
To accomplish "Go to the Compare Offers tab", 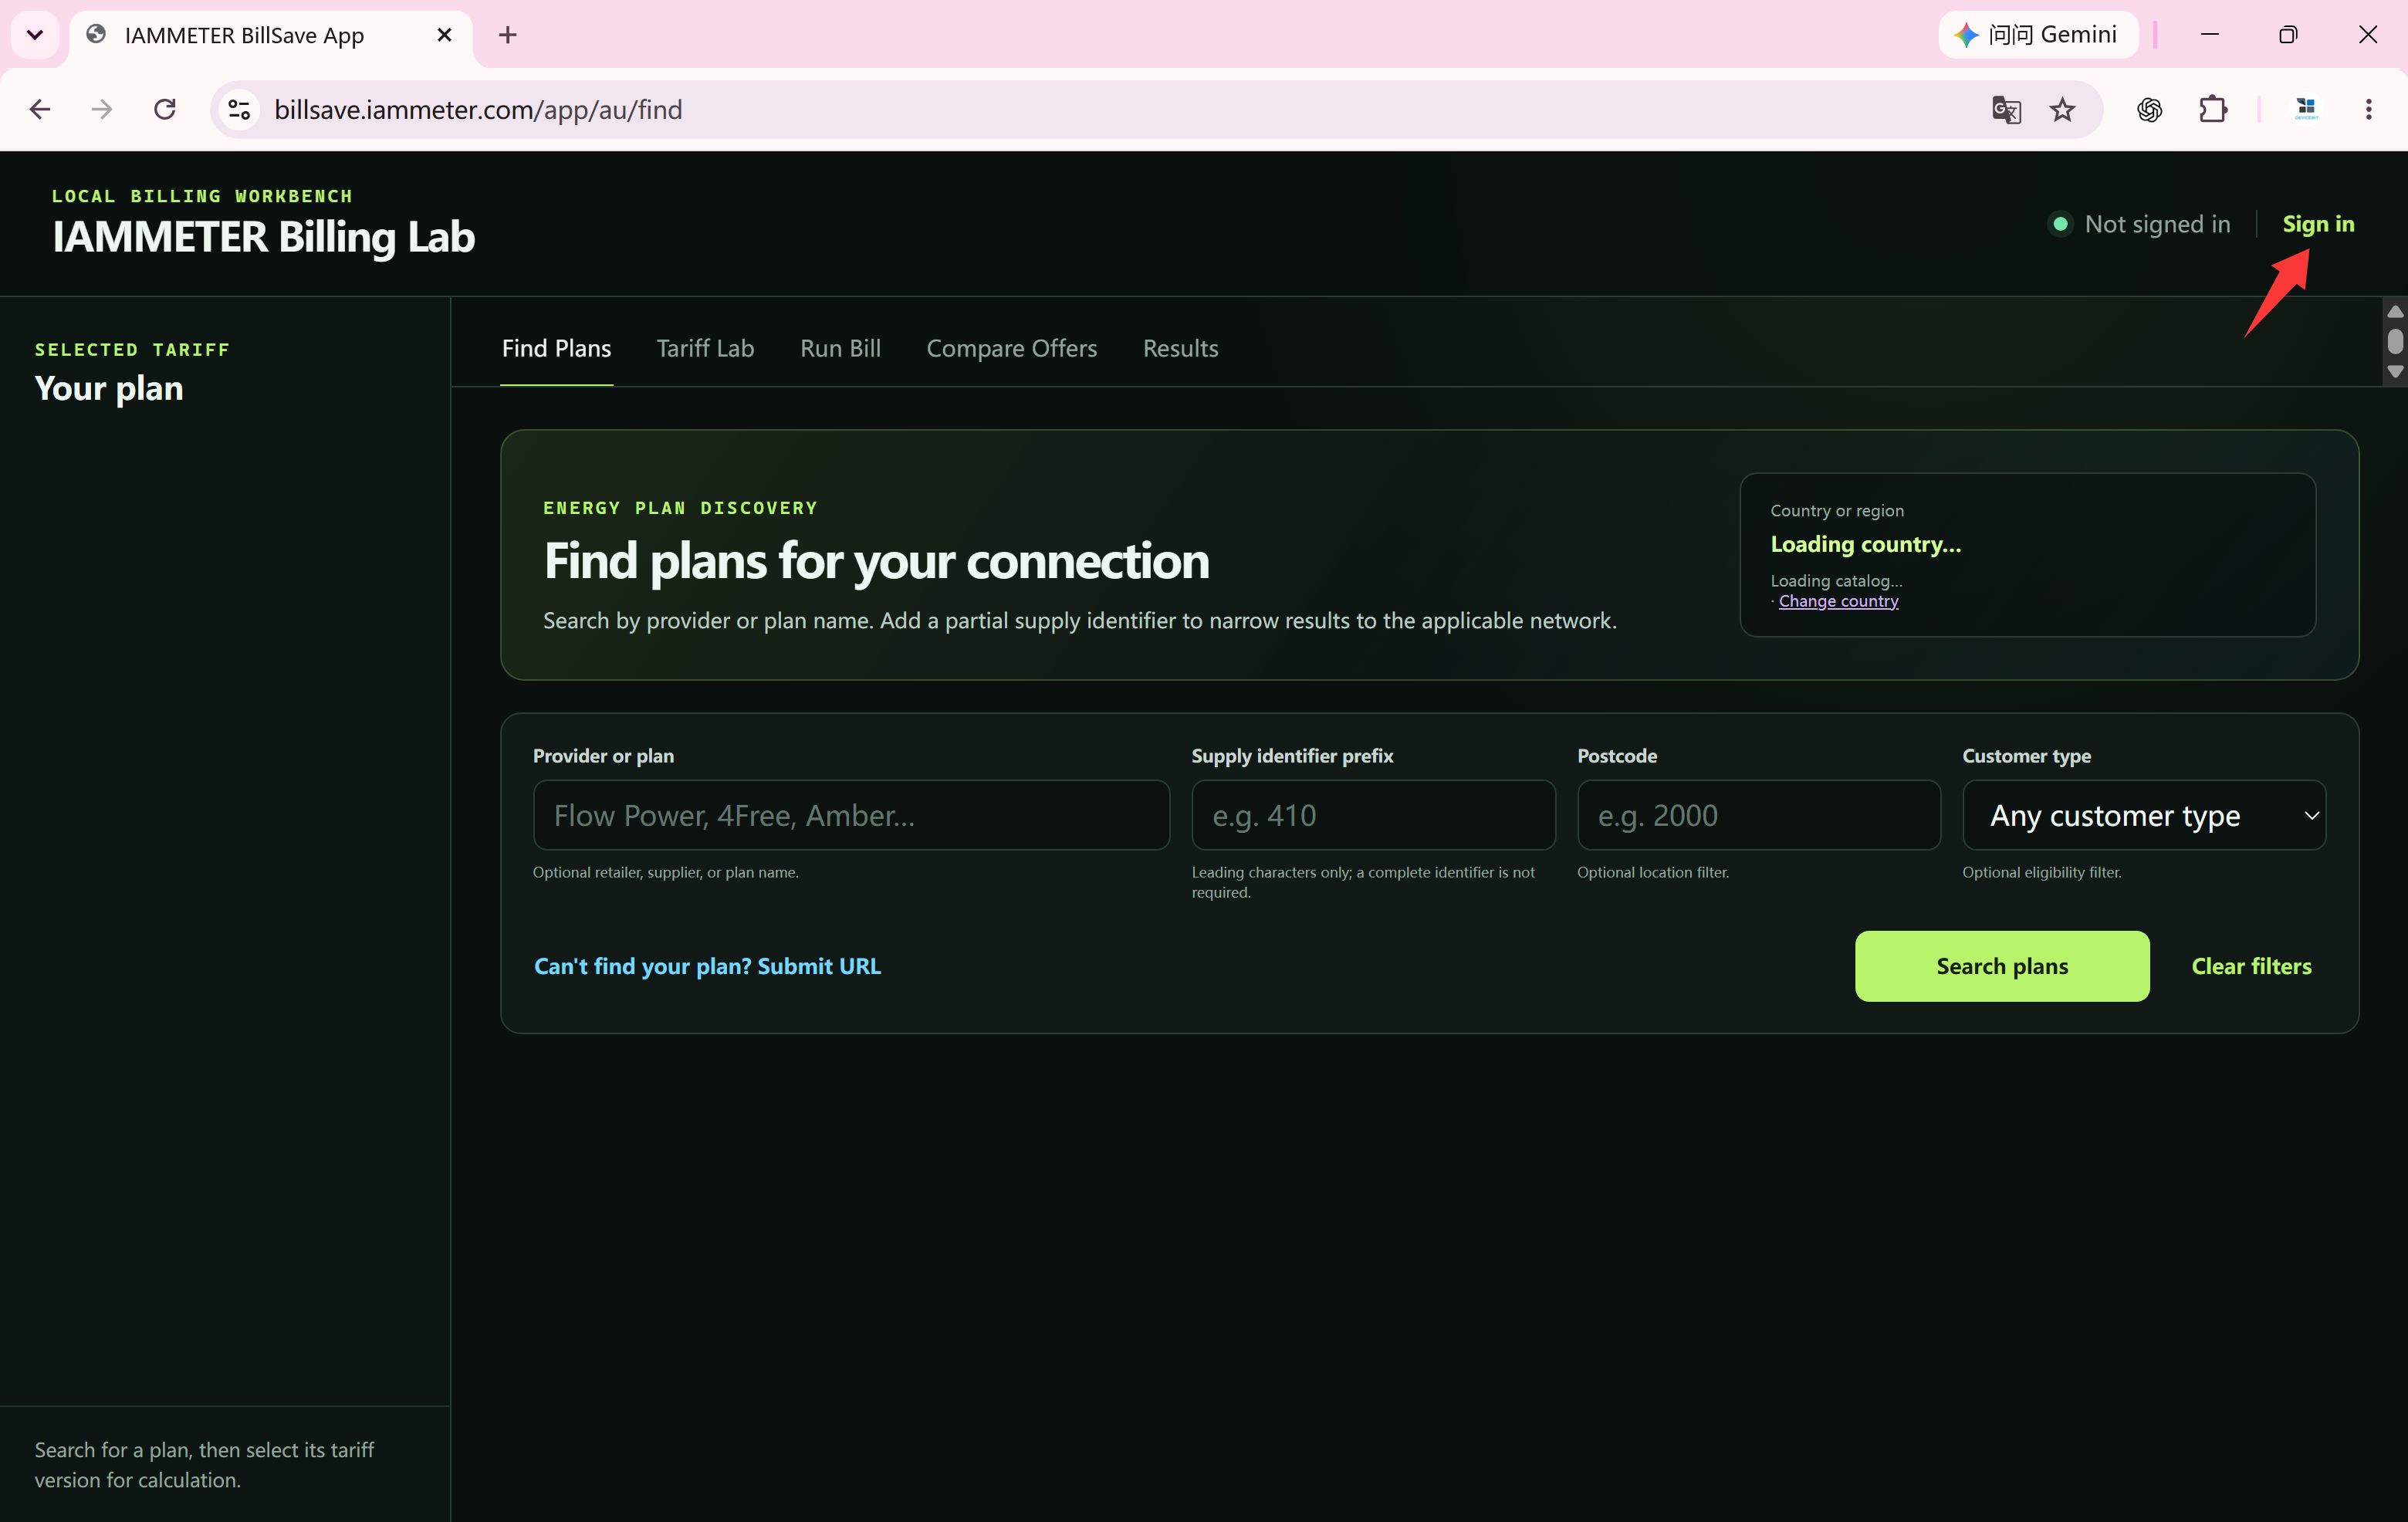I will click(x=1011, y=348).
